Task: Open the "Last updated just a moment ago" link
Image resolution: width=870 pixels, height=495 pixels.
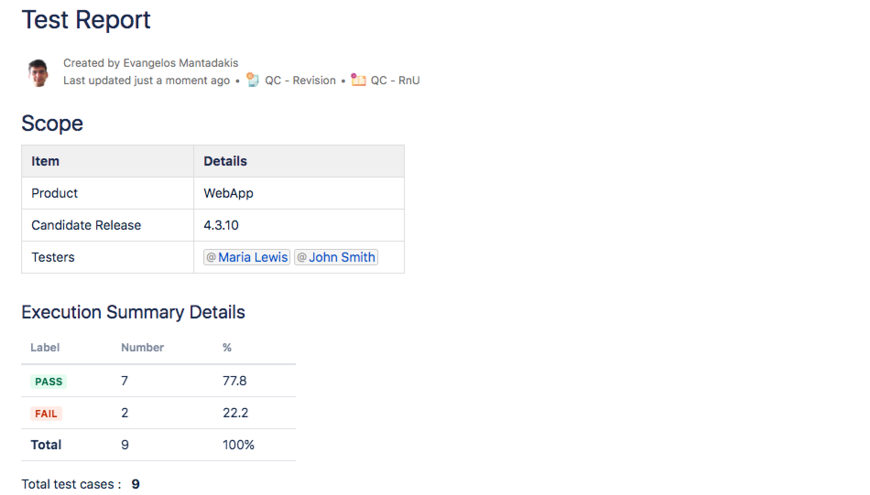Action: click(x=146, y=80)
